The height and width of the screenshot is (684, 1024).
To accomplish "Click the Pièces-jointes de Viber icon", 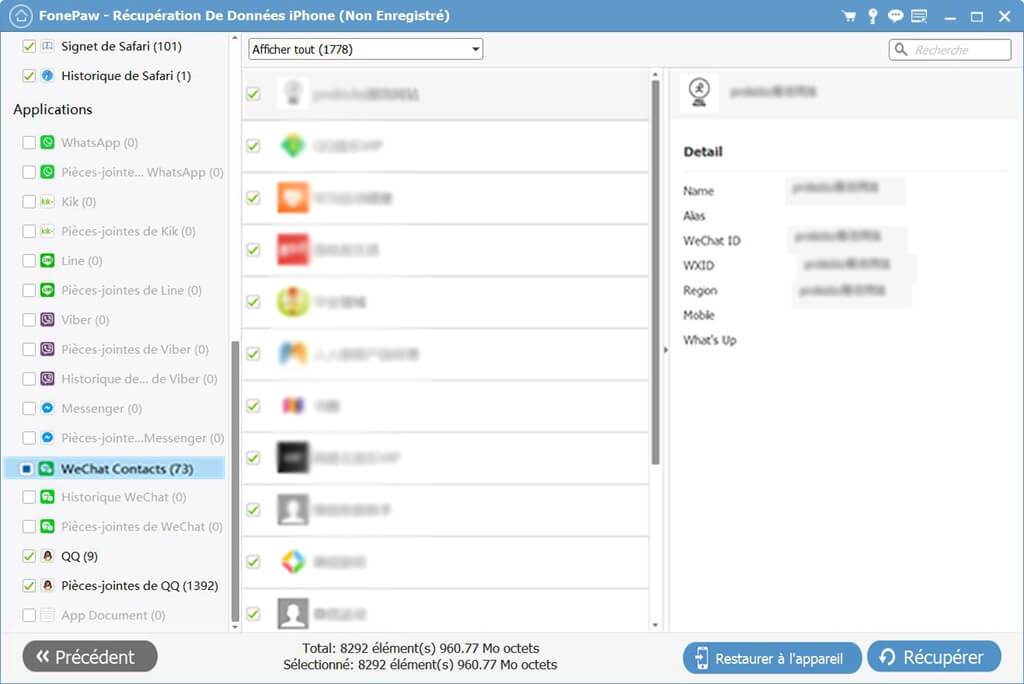I will [48, 349].
